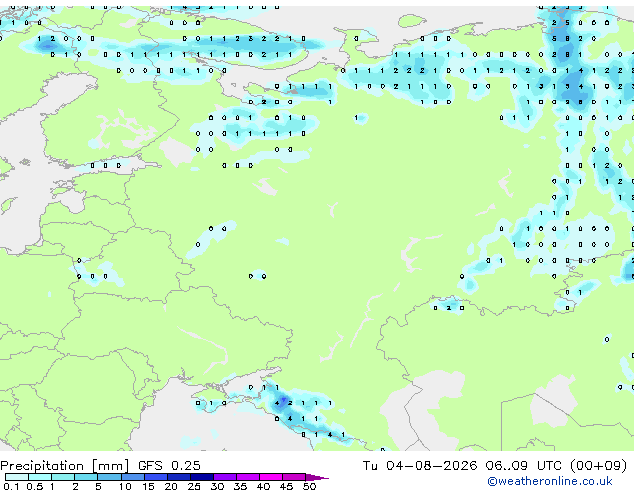Click the 'Tu 04-08-2026' date text

point(420,466)
